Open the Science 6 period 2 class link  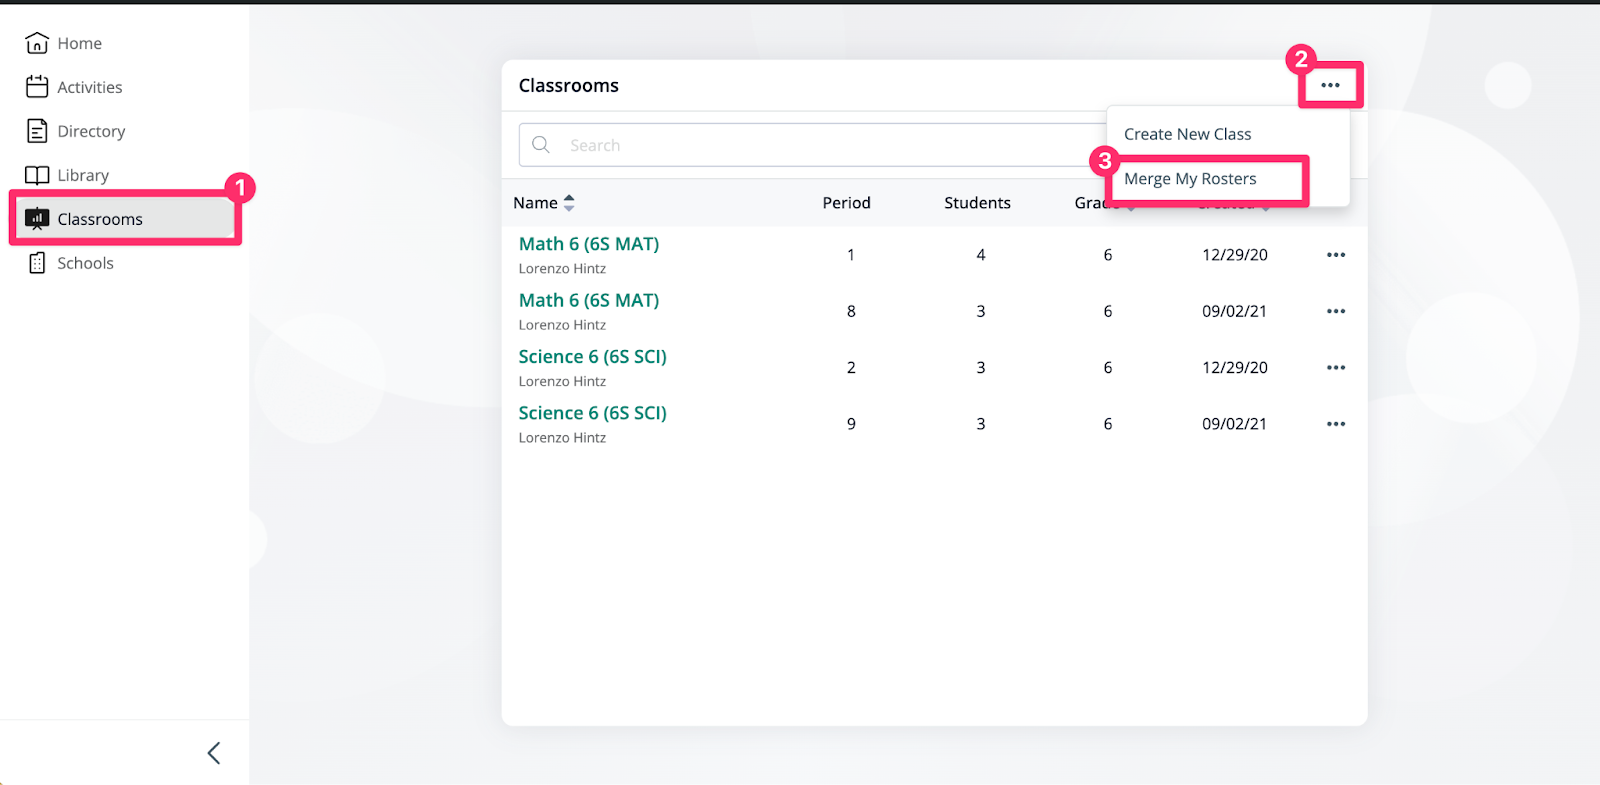(x=592, y=357)
